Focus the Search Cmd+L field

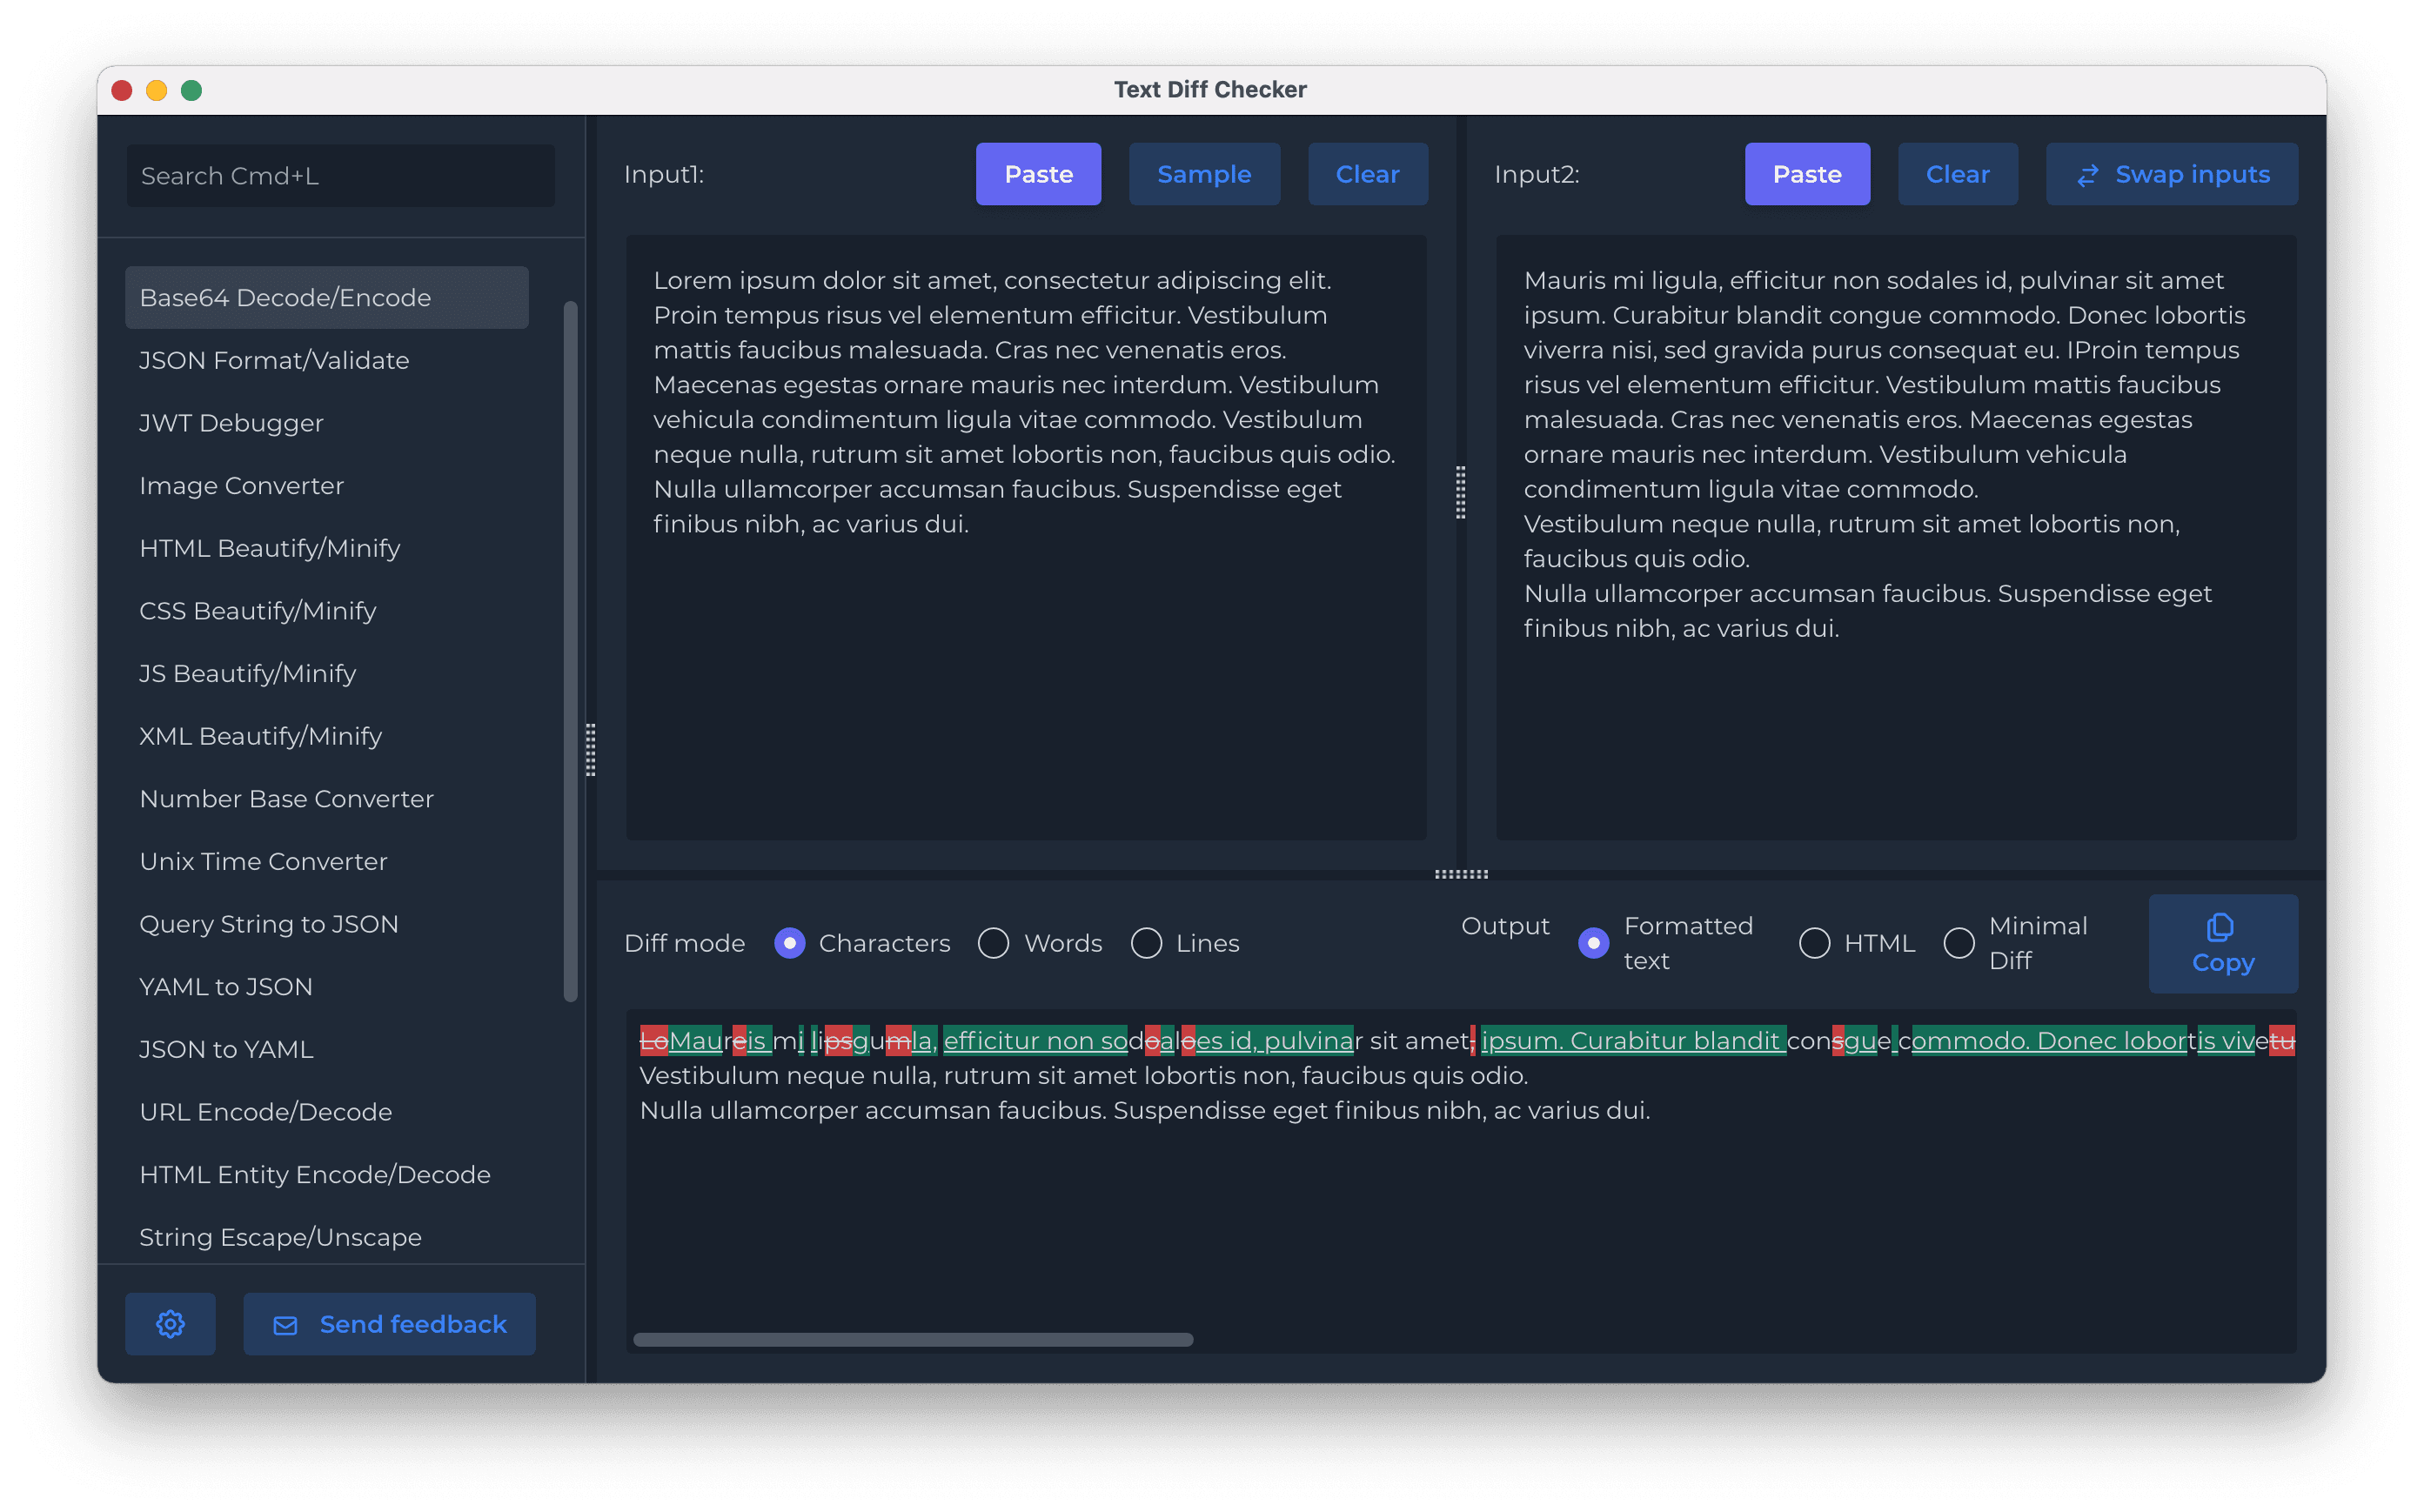340,176
